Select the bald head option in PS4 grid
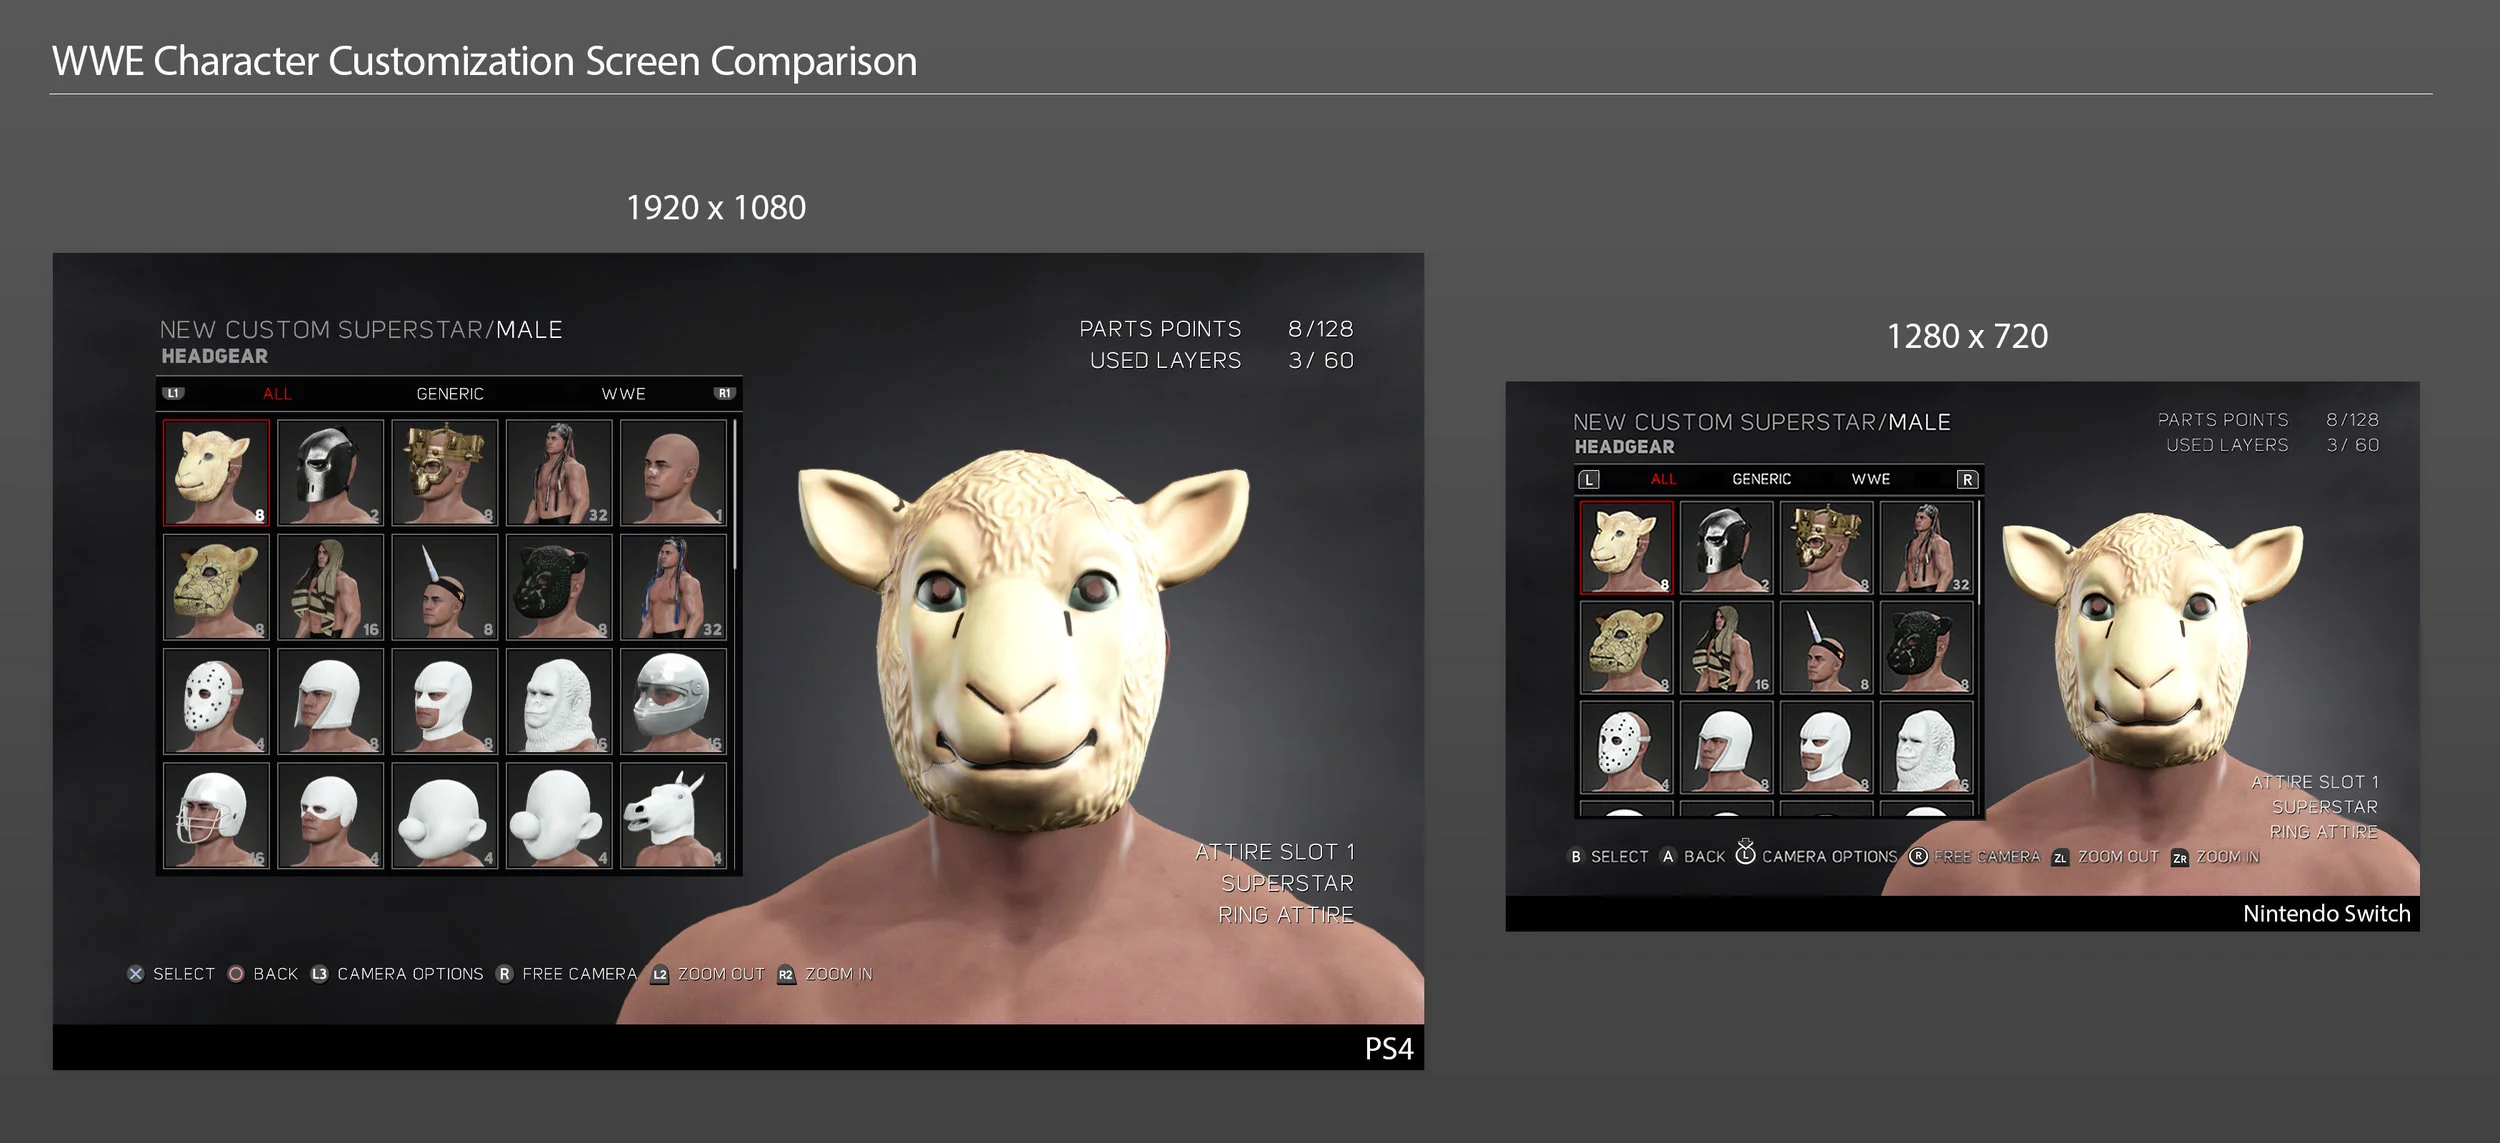This screenshot has width=2500, height=1143. 673,472
